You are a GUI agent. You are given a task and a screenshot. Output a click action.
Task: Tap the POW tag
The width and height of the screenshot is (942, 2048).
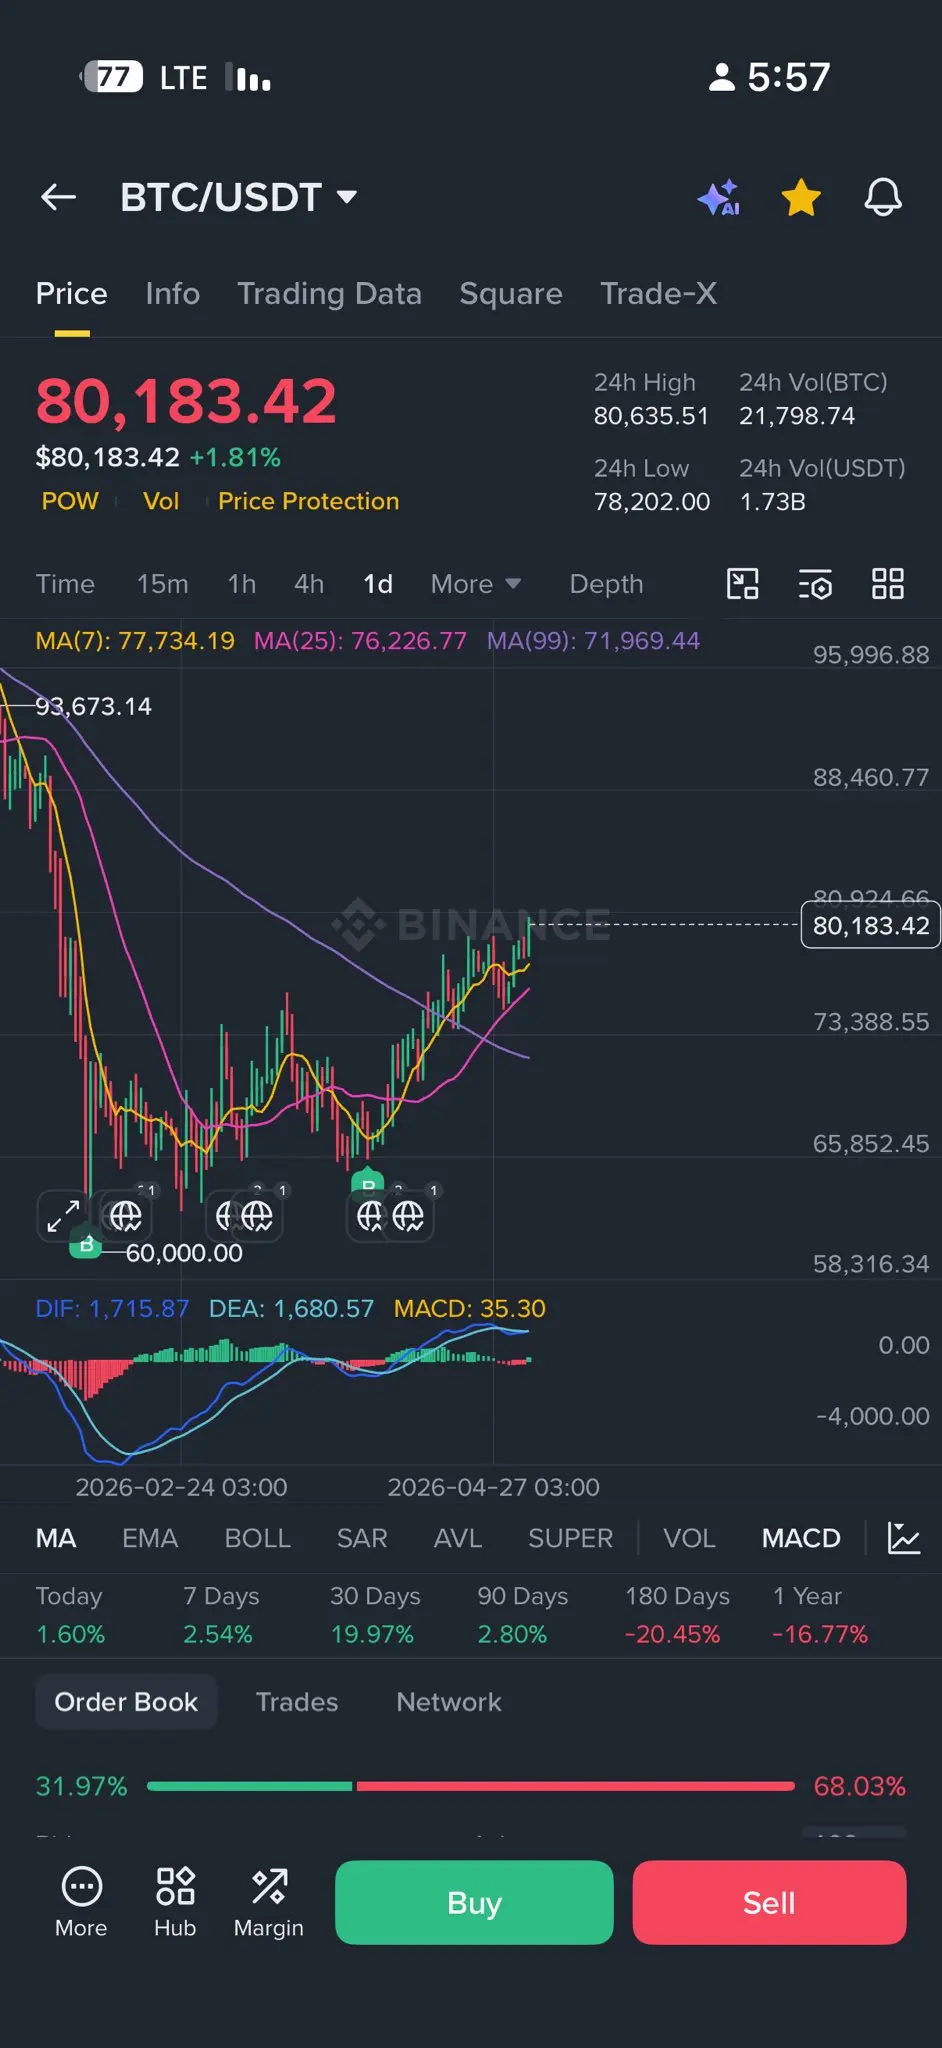click(x=70, y=501)
